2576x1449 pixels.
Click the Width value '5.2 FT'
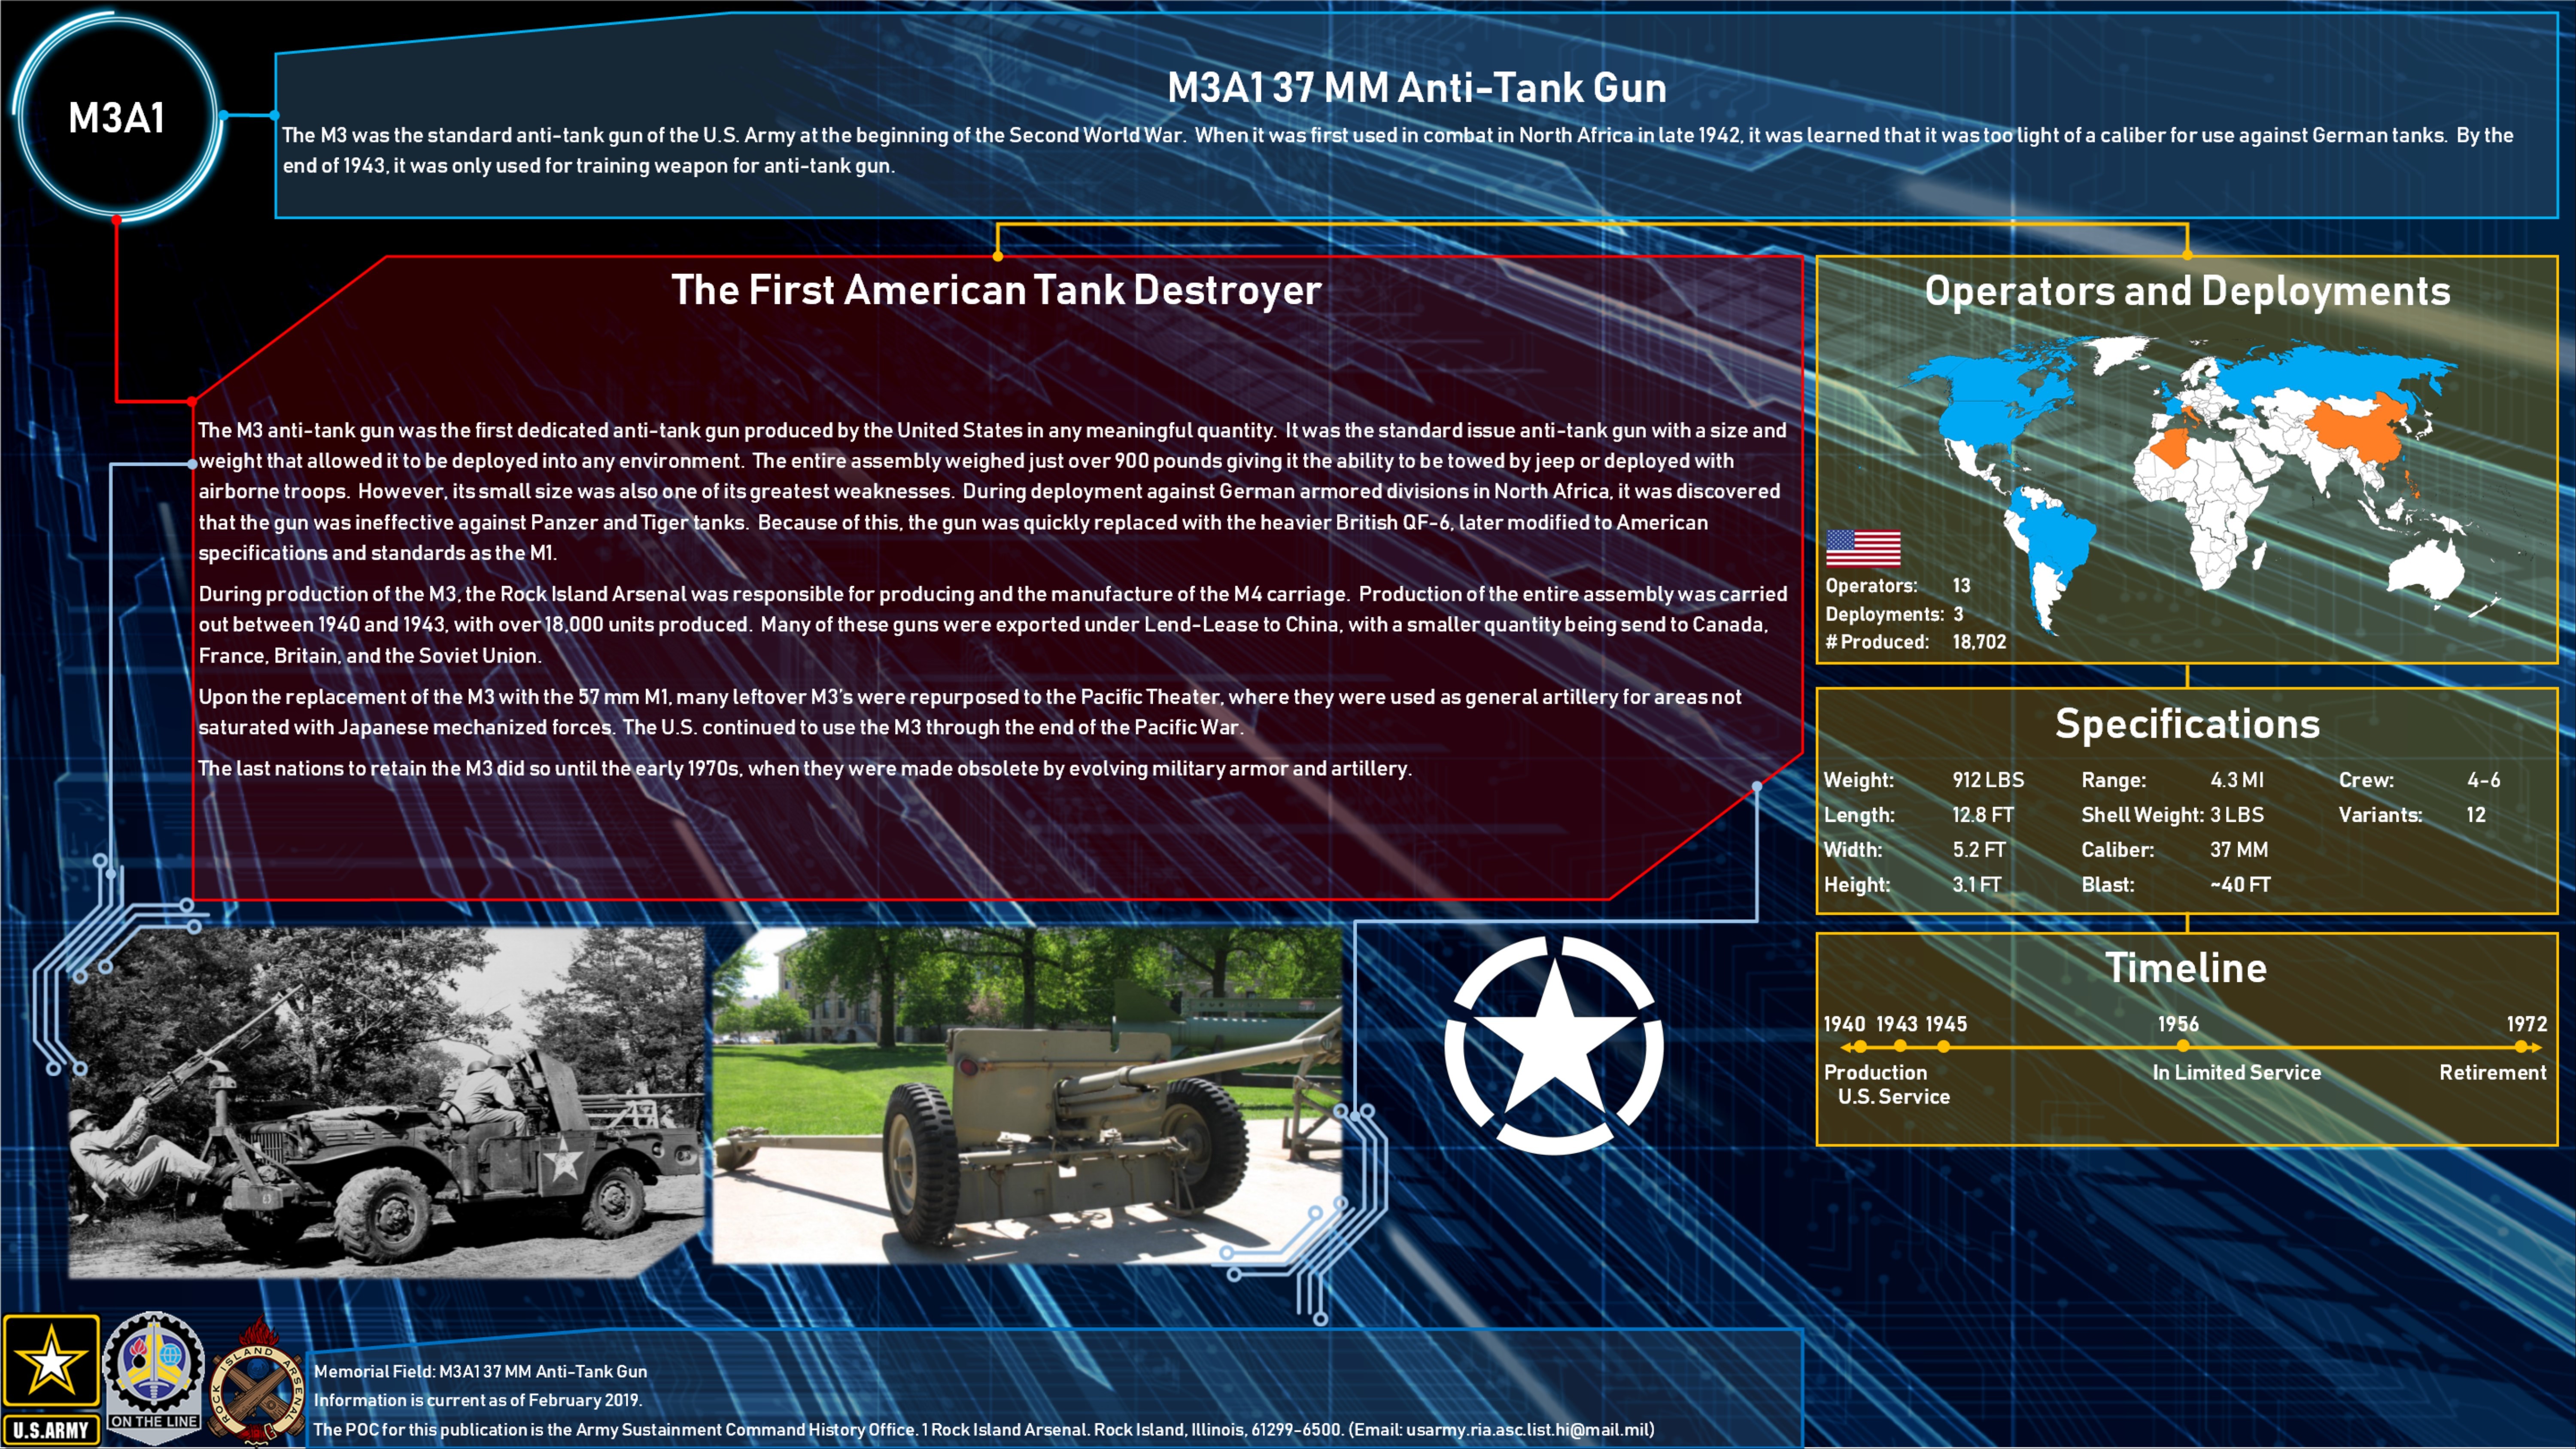(x=1979, y=850)
